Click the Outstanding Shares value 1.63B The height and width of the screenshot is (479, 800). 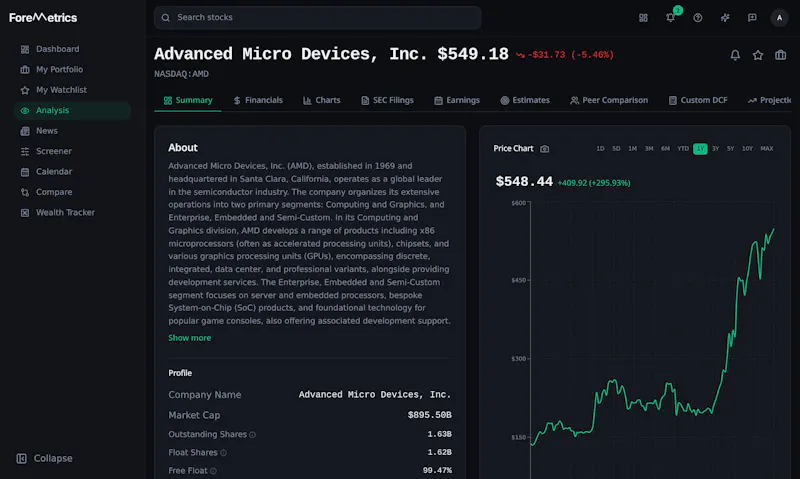(439, 434)
